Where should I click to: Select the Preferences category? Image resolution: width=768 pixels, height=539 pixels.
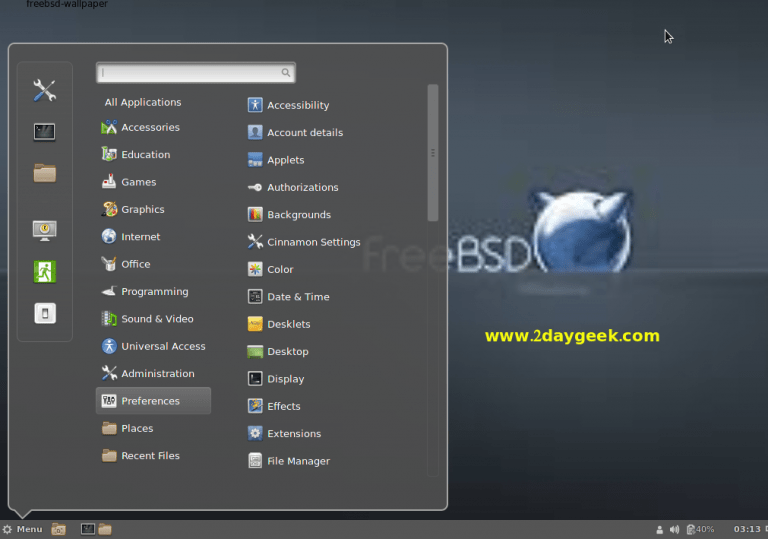(153, 401)
